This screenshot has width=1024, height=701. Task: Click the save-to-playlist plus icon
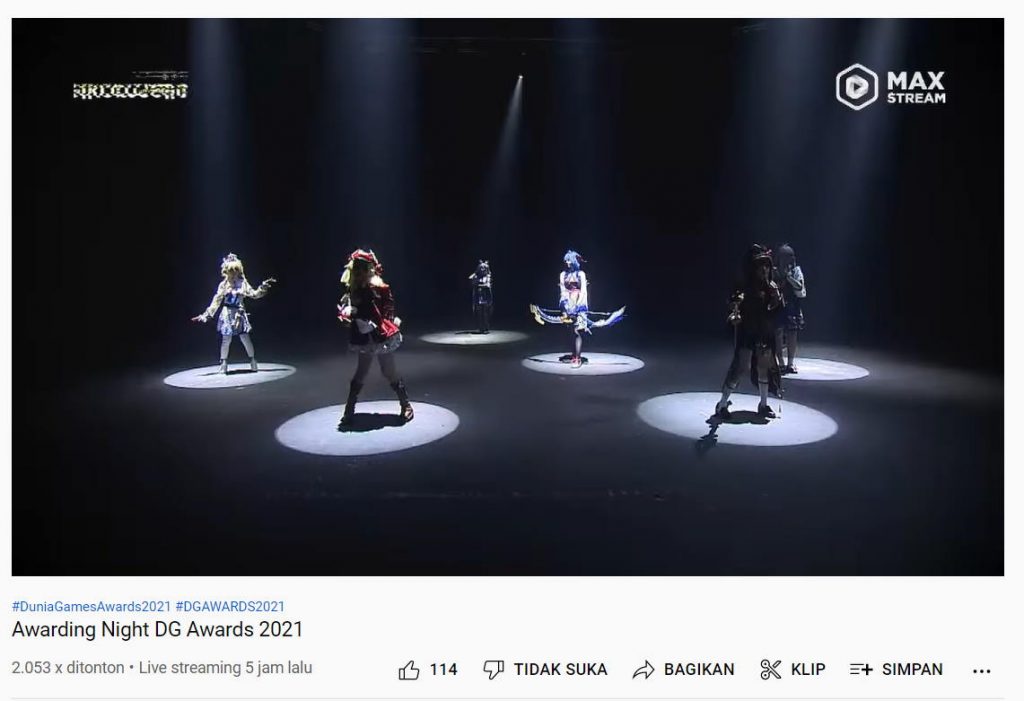(861, 670)
